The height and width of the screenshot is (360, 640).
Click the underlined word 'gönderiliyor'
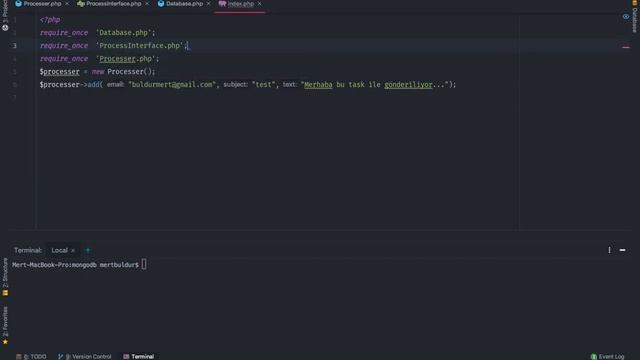click(408, 84)
